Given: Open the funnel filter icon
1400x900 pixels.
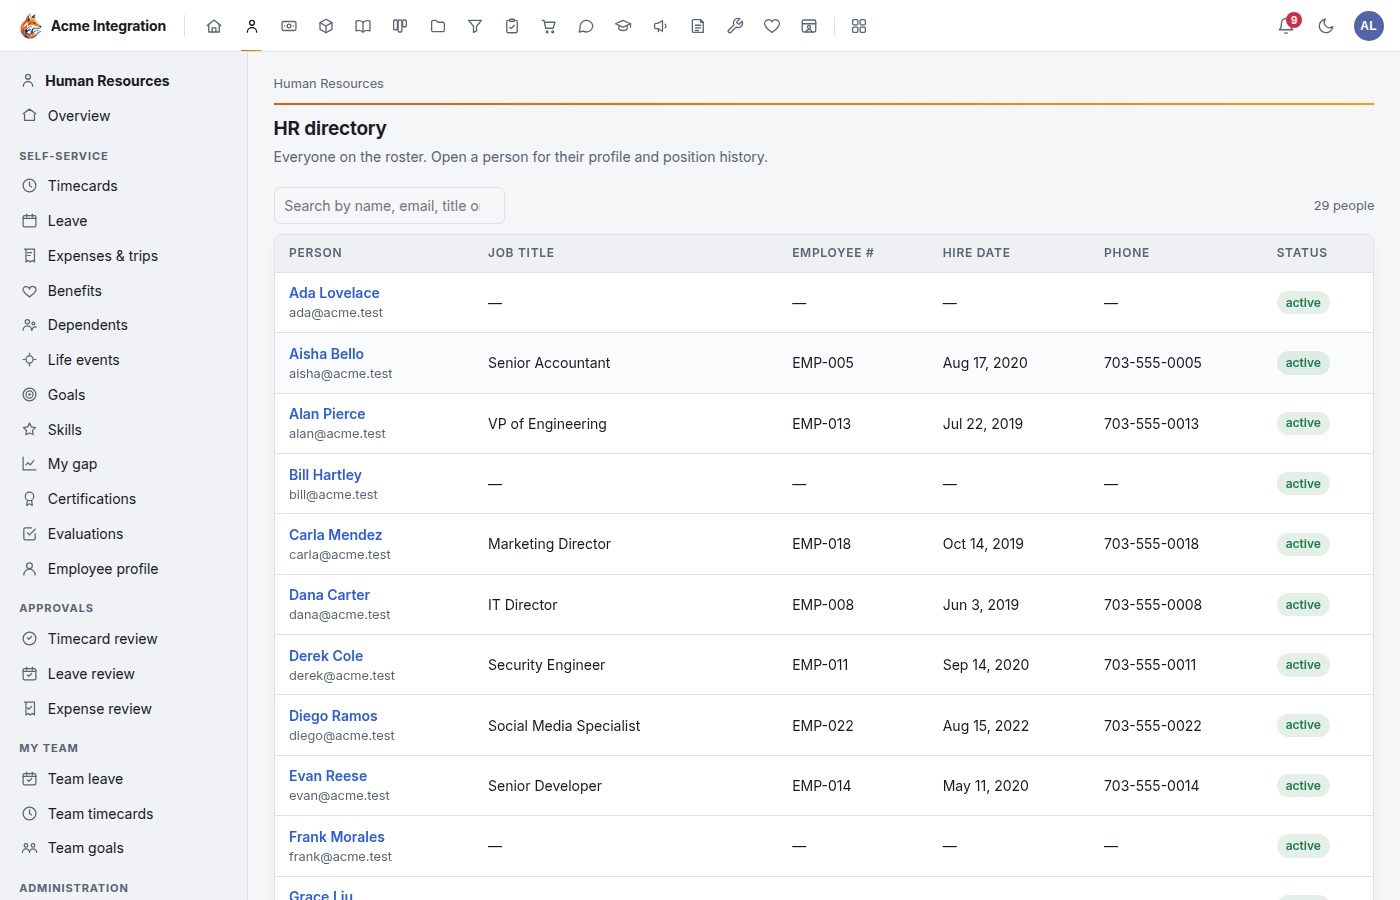Looking at the screenshot, I should coord(475,26).
